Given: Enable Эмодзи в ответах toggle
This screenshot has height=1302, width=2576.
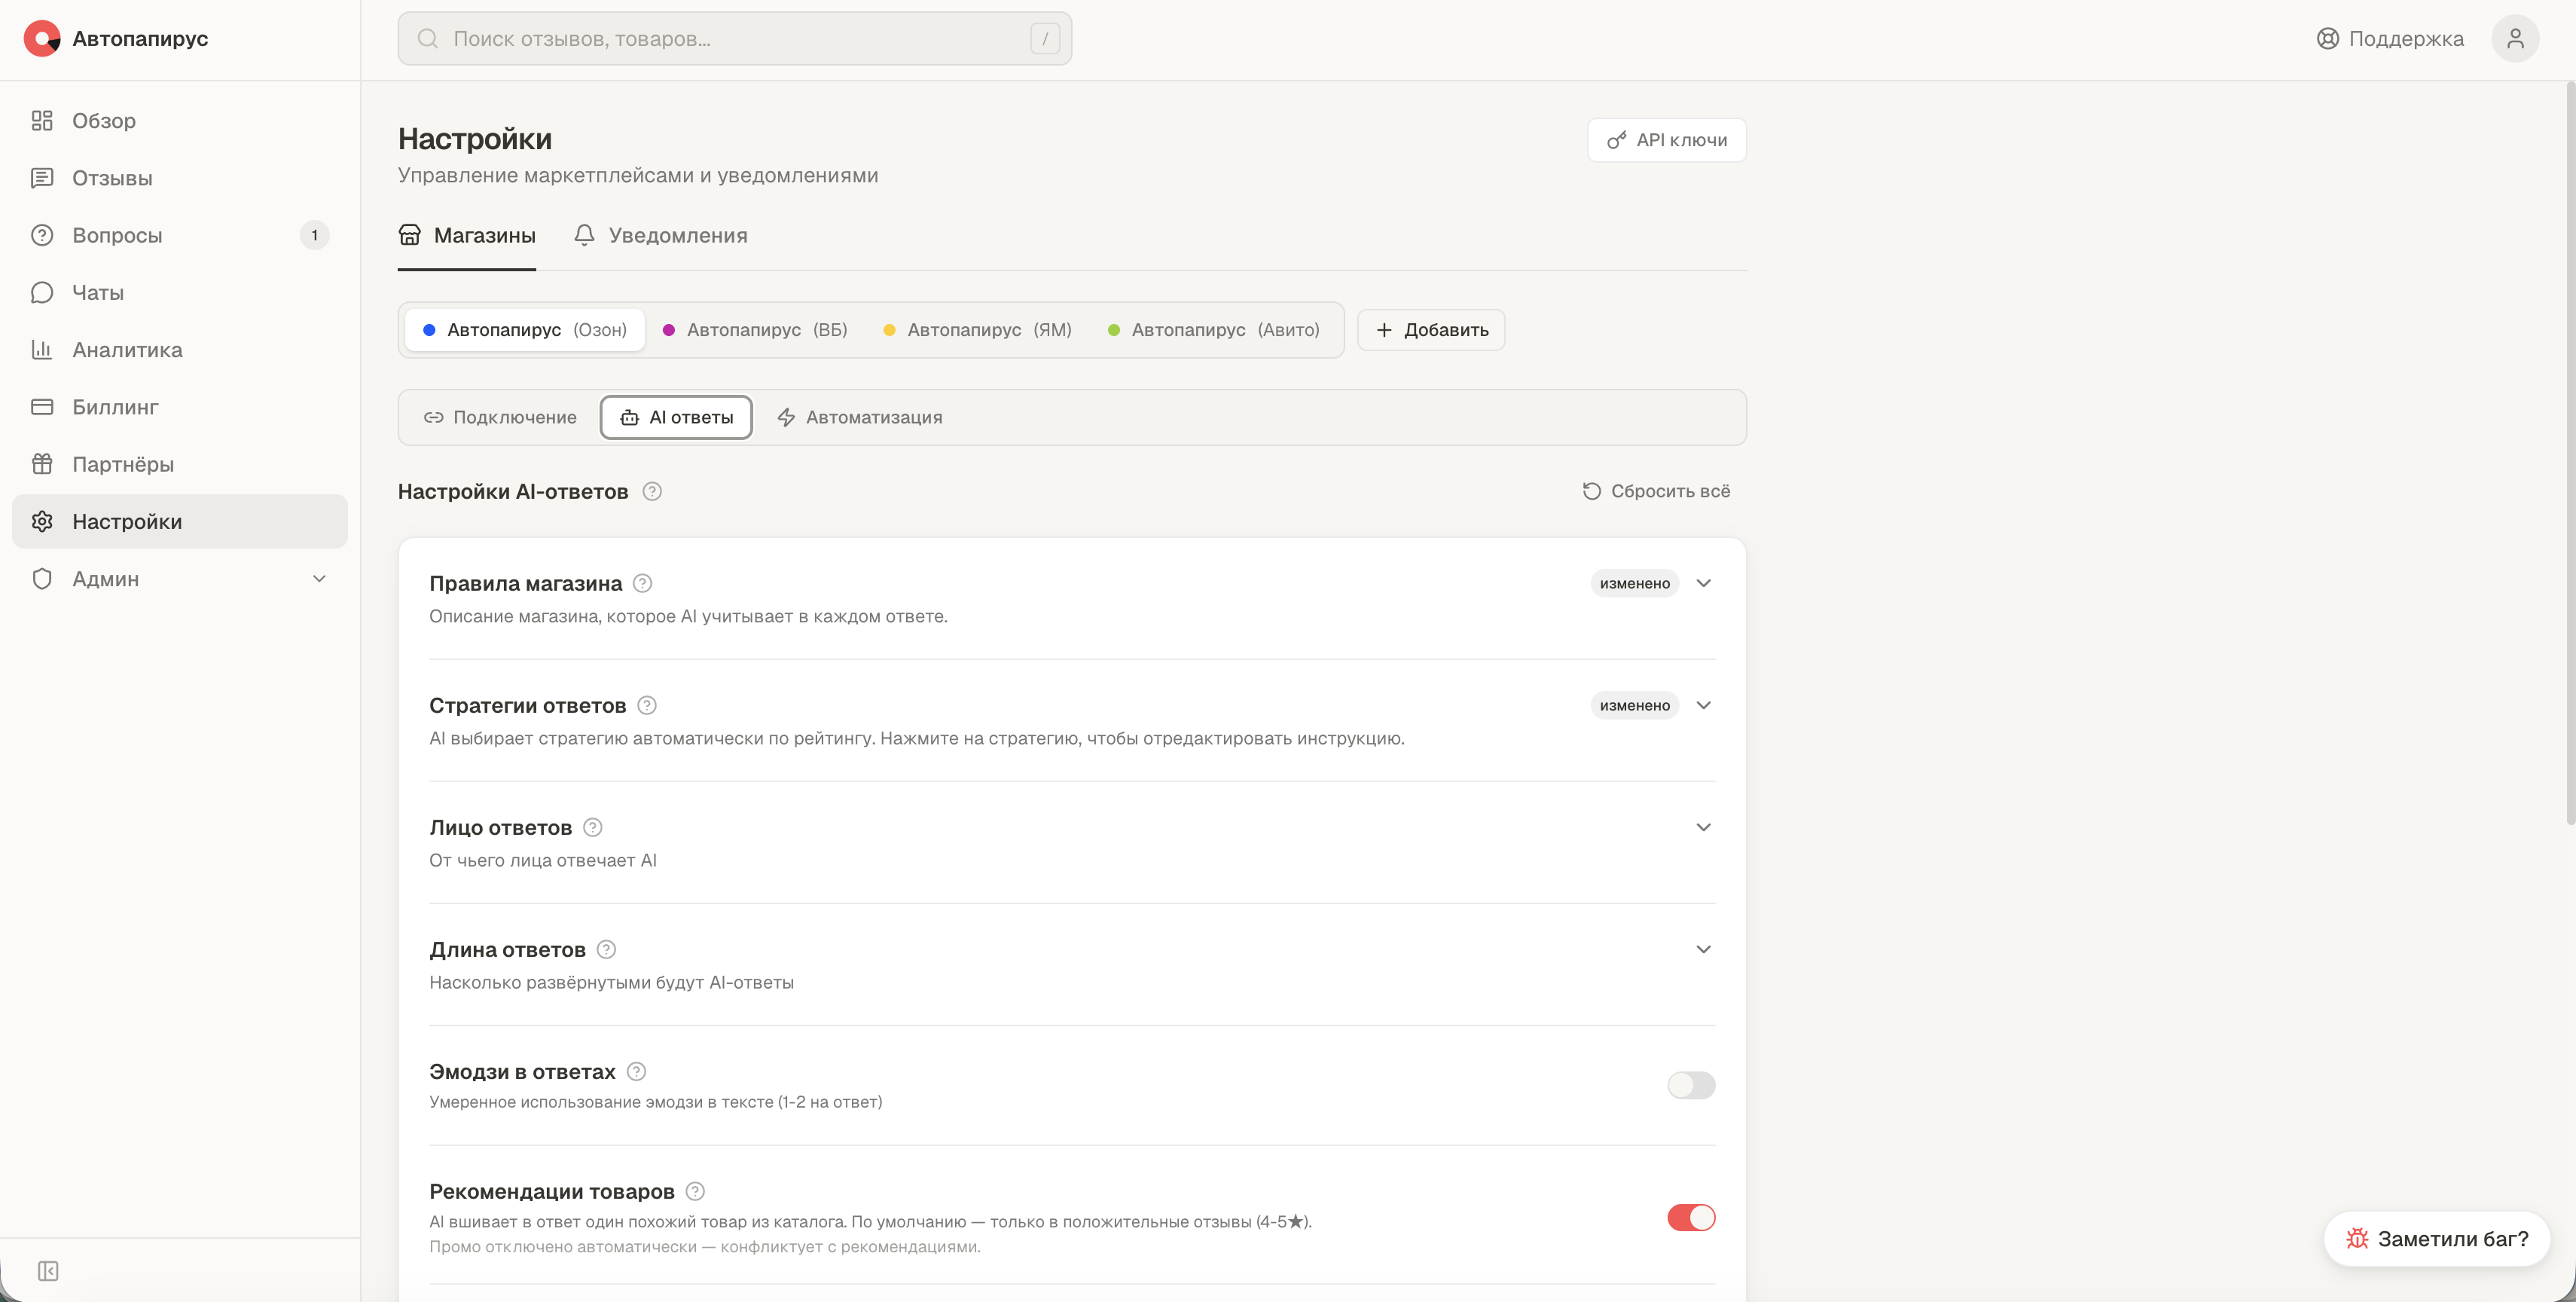Looking at the screenshot, I should click(1691, 1085).
